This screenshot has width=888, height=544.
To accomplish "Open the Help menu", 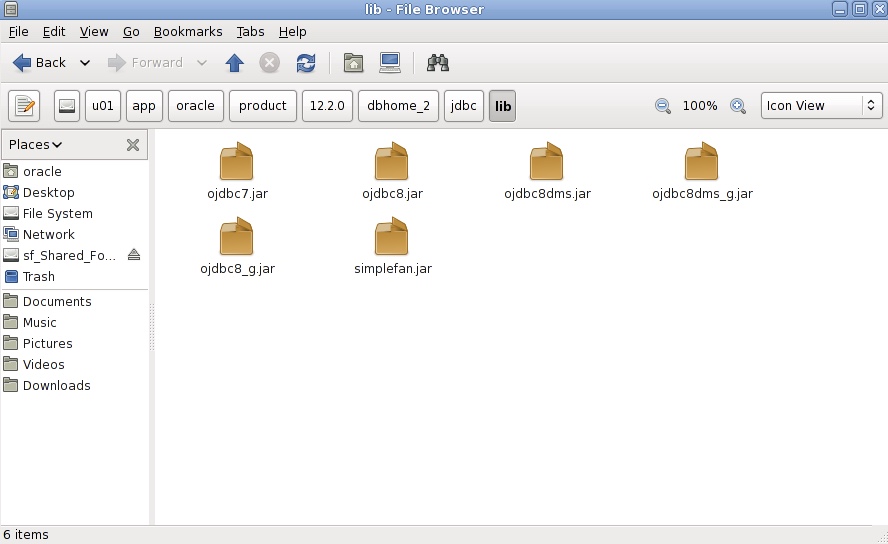I will (x=292, y=32).
